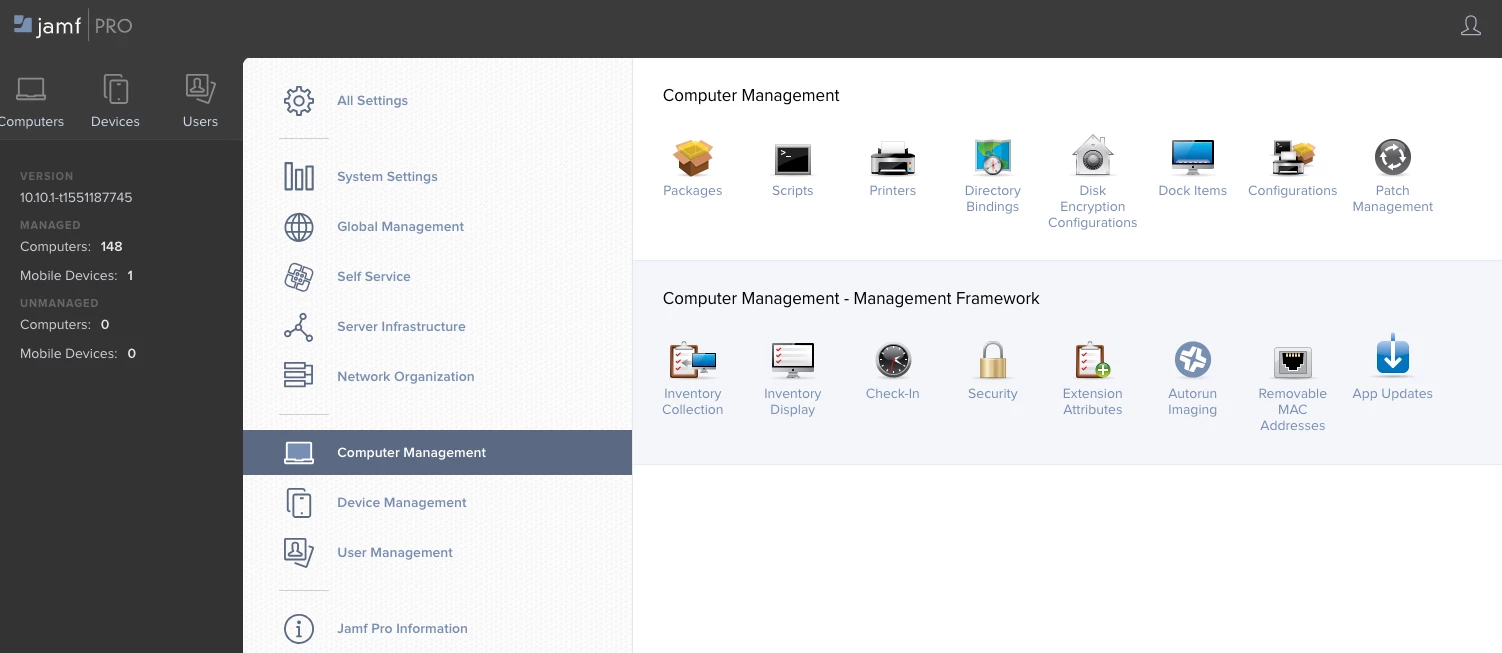Viewport: 1502px width, 653px height.
Task: Open the Autorun Imaging icon
Action: pos(1192,360)
